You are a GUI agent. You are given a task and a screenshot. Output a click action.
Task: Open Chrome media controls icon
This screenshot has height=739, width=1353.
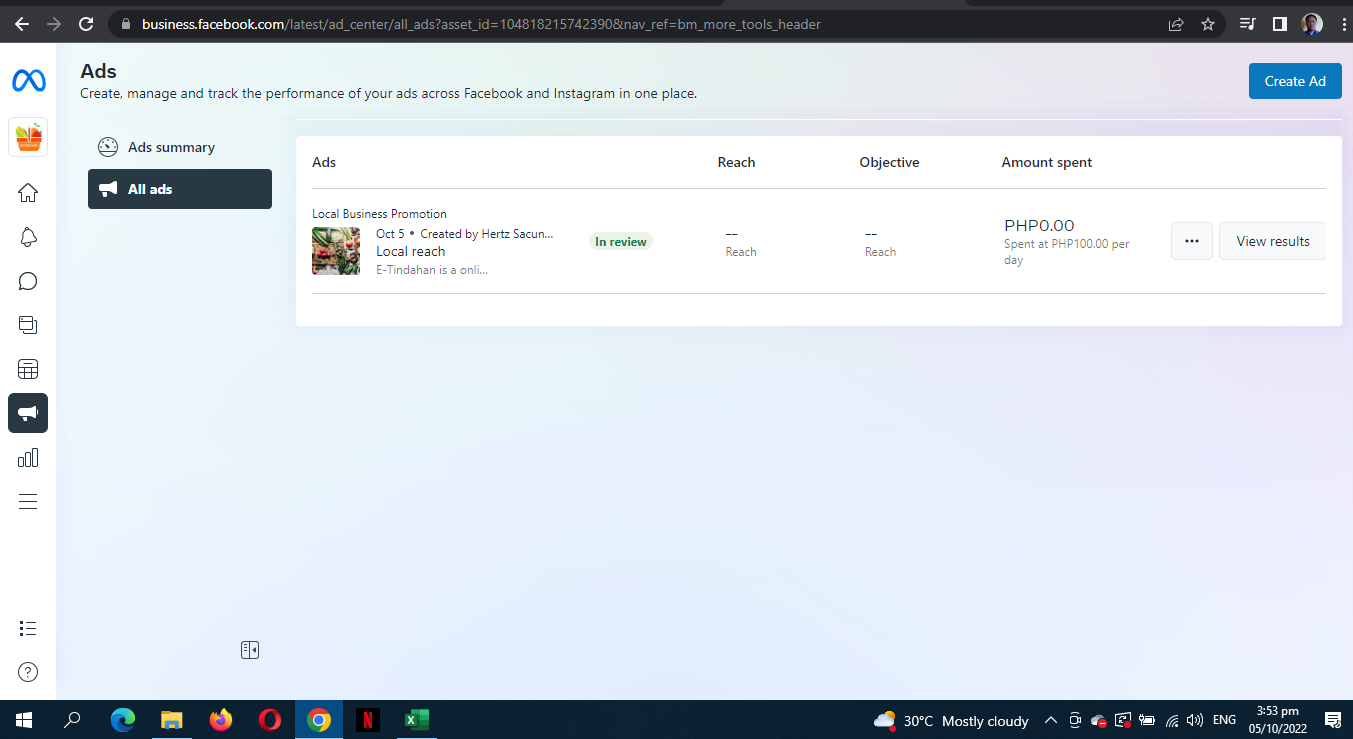coord(1247,24)
